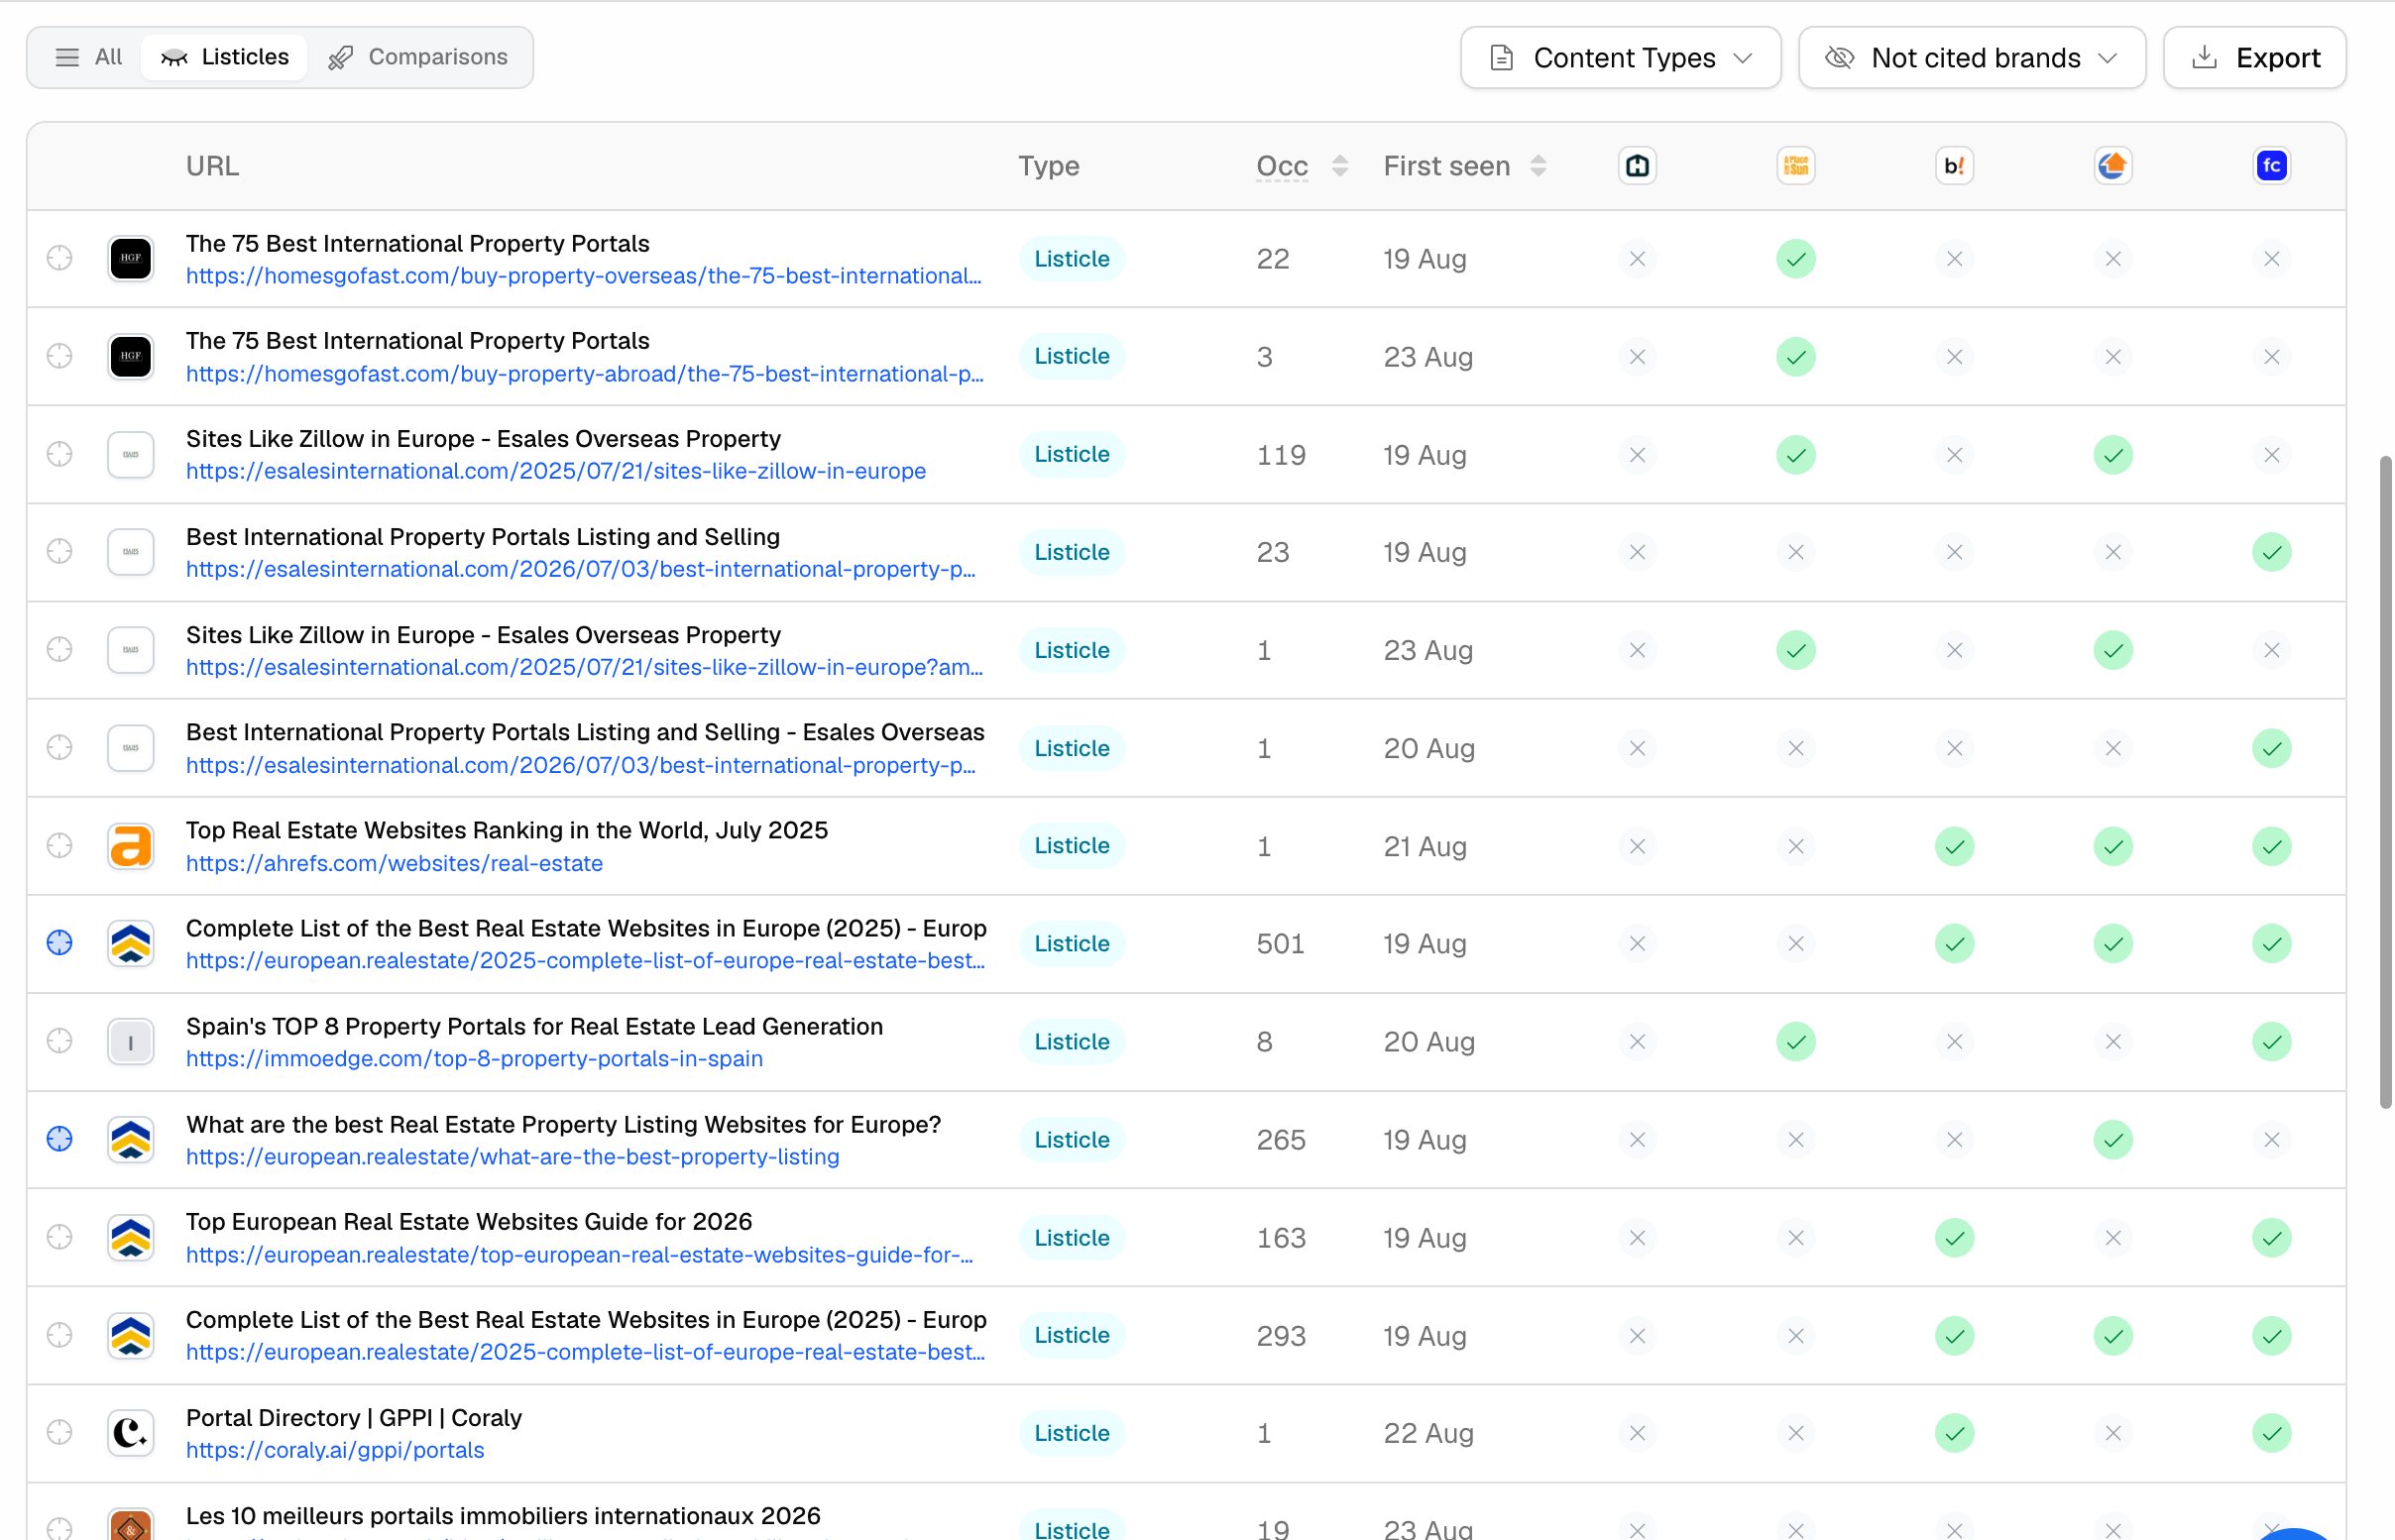
Task: Expand the Not cited brands dropdown
Action: (x=1972, y=58)
